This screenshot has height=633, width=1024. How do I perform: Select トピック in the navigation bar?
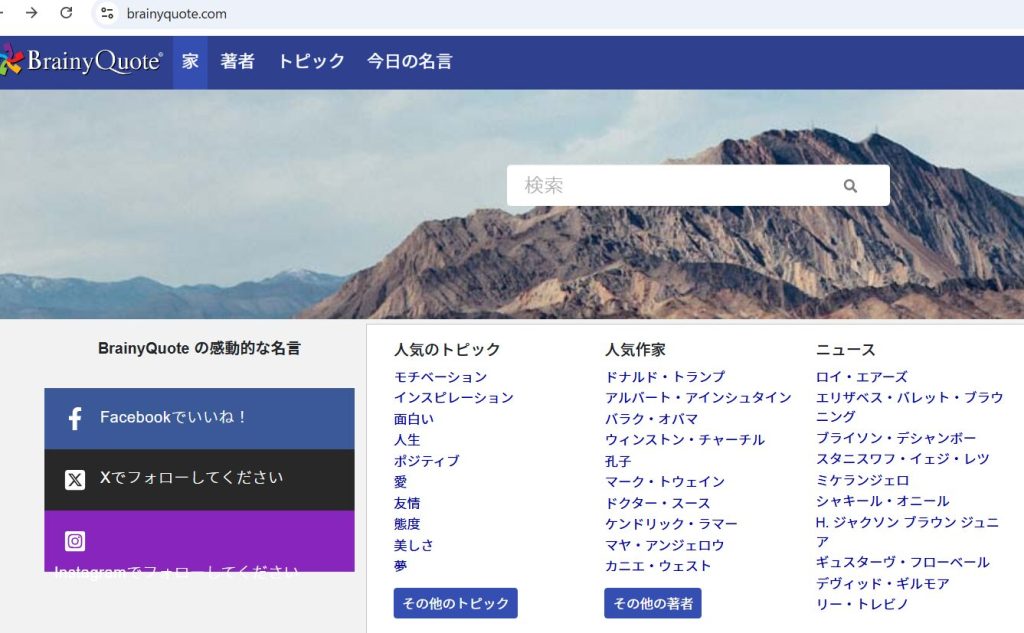[x=311, y=62]
